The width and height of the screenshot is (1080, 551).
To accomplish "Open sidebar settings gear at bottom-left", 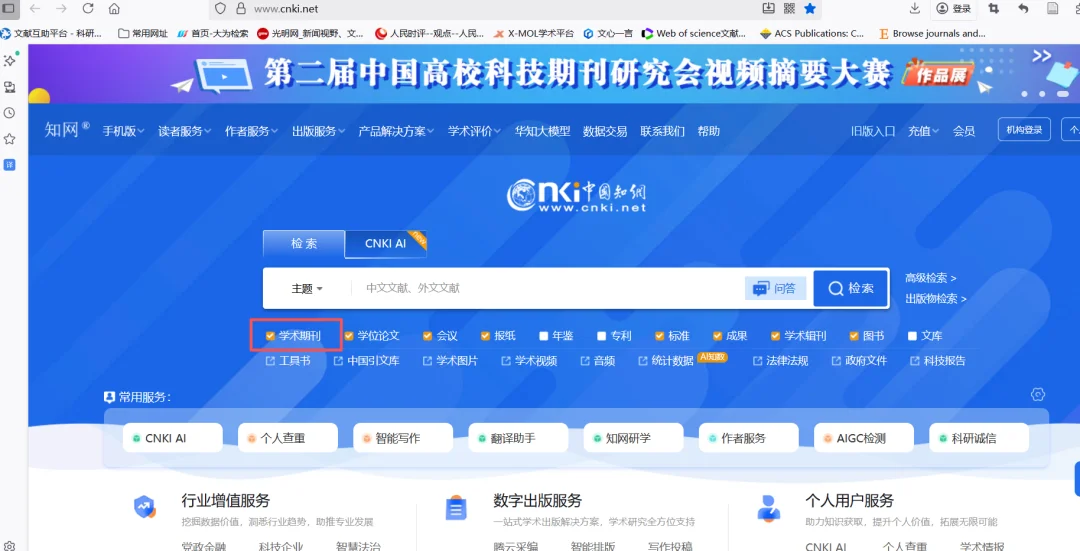I will point(10,545).
